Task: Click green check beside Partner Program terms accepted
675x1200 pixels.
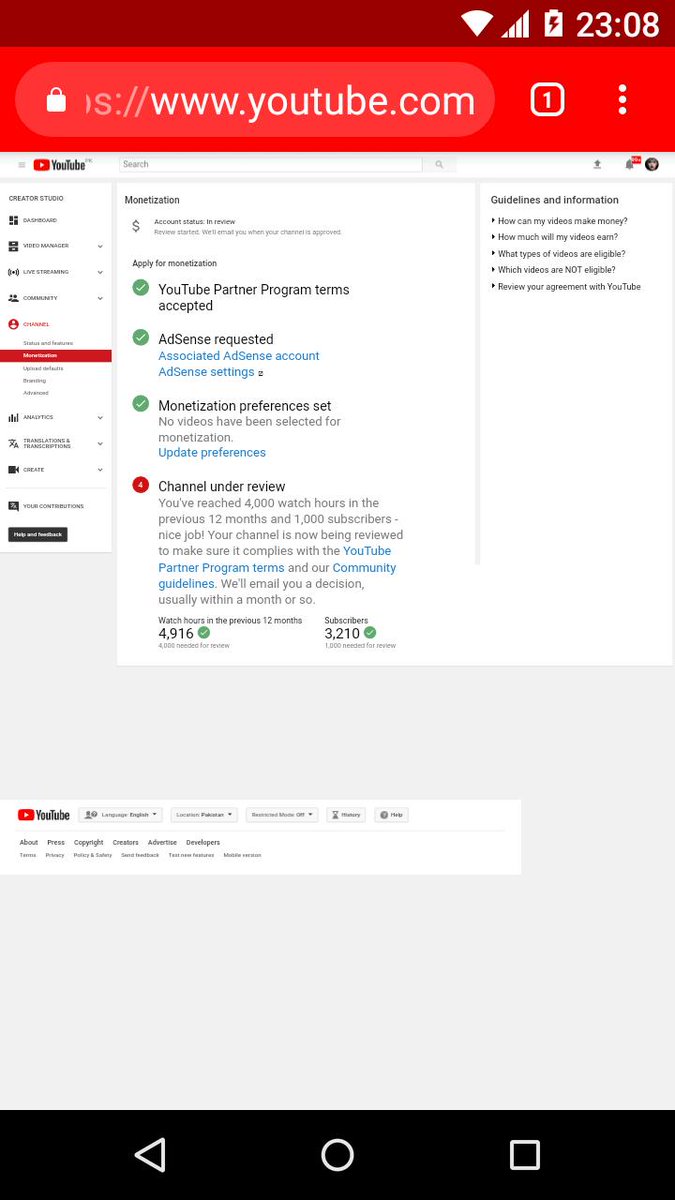Action: coord(141,288)
